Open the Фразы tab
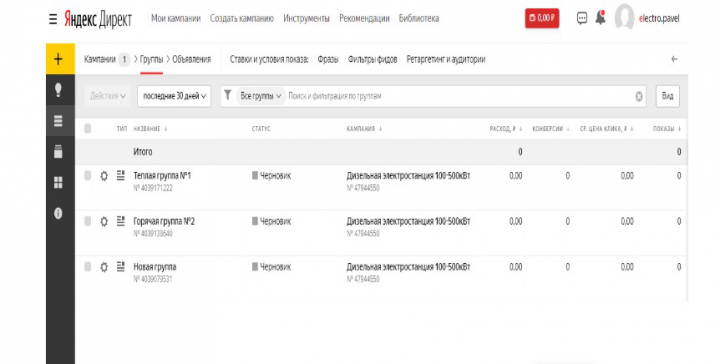 (x=328, y=59)
